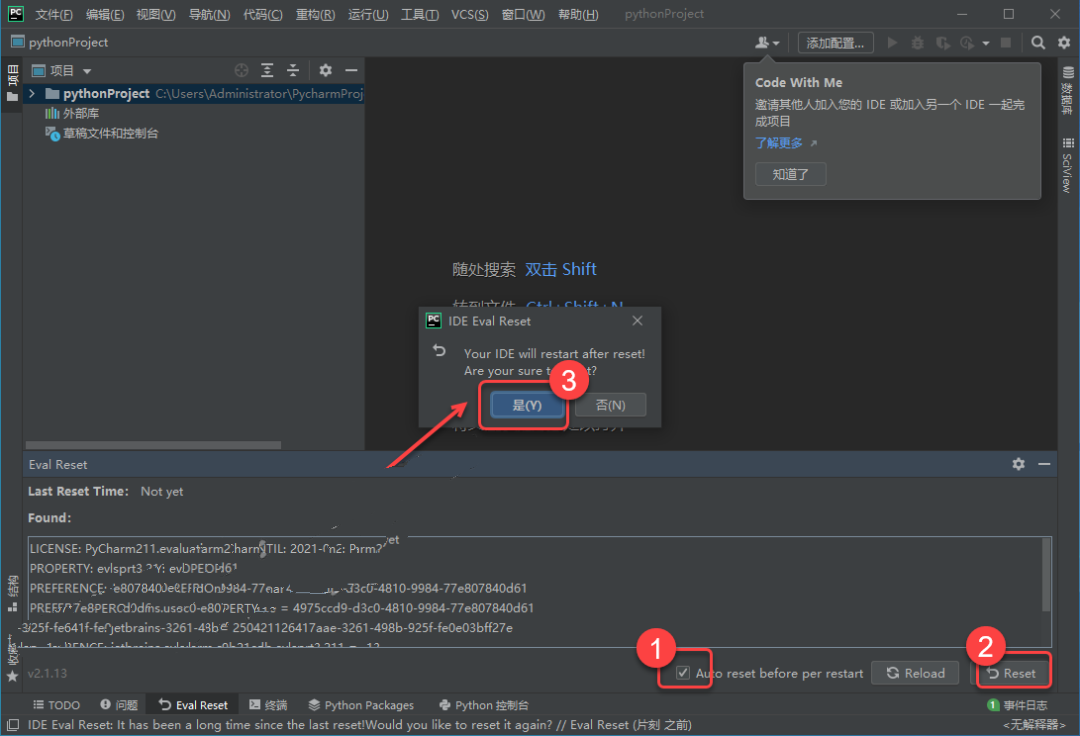Viewport: 1080px width, 736px height.
Task: Close the IDE Eval Reset dialog
Action: tap(638, 321)
